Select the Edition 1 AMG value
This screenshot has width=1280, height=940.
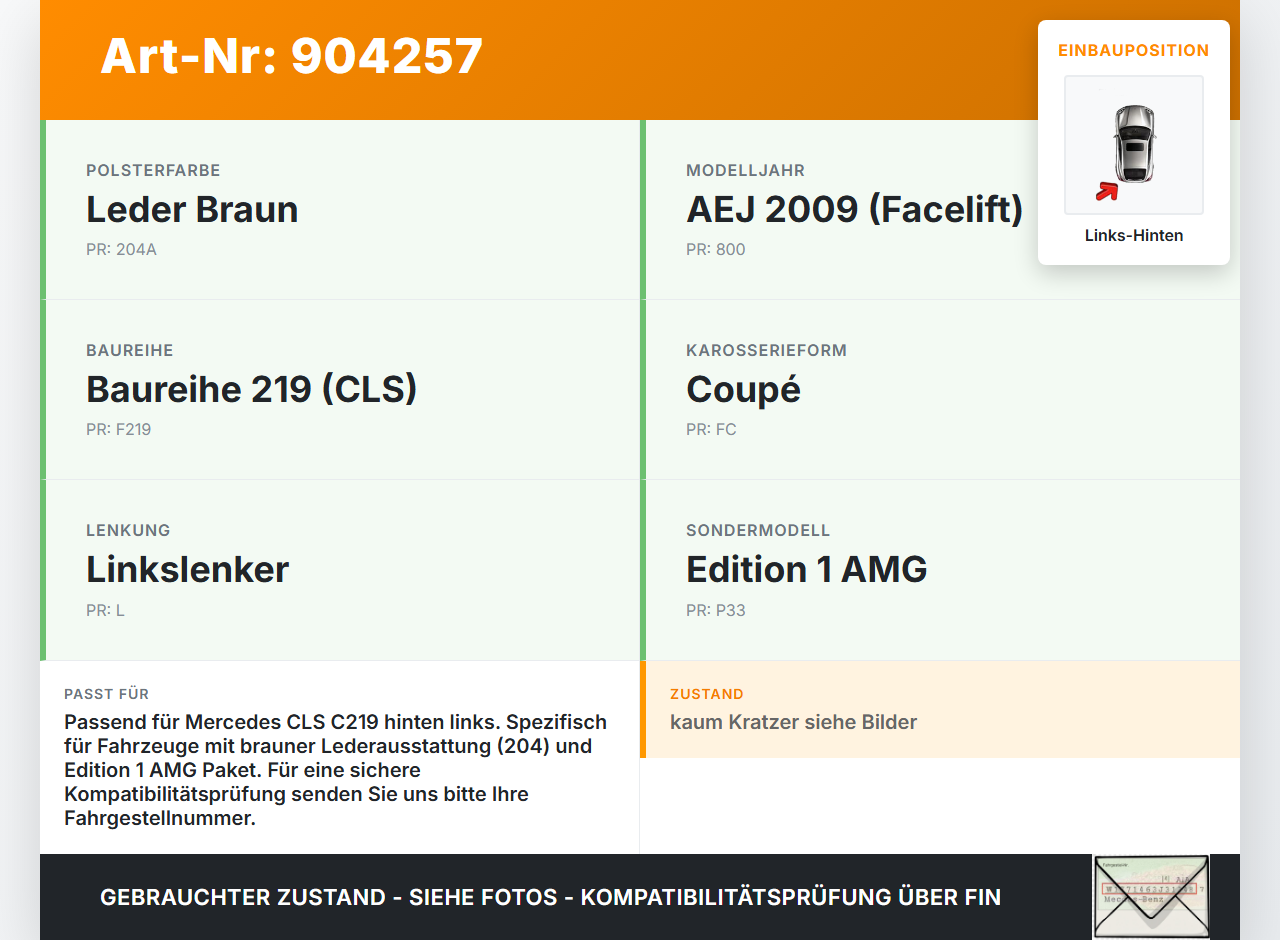(807, 570)
